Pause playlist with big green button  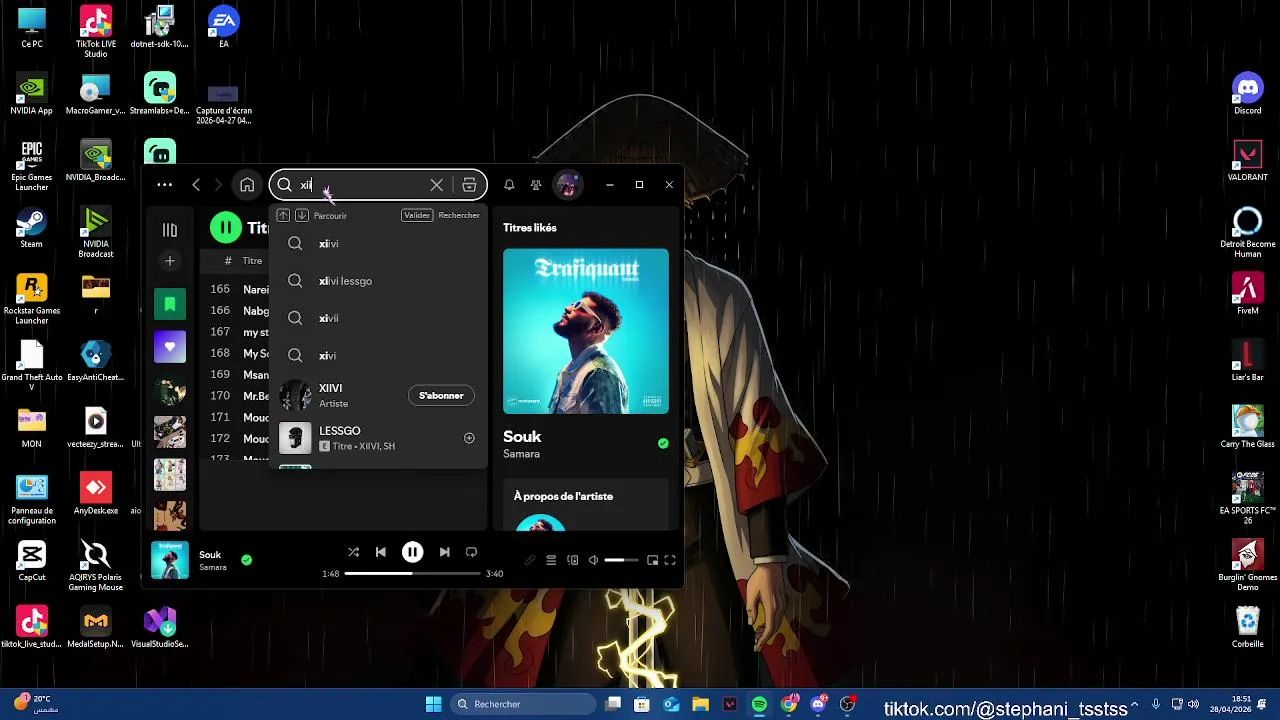click(x=226, y=228)
